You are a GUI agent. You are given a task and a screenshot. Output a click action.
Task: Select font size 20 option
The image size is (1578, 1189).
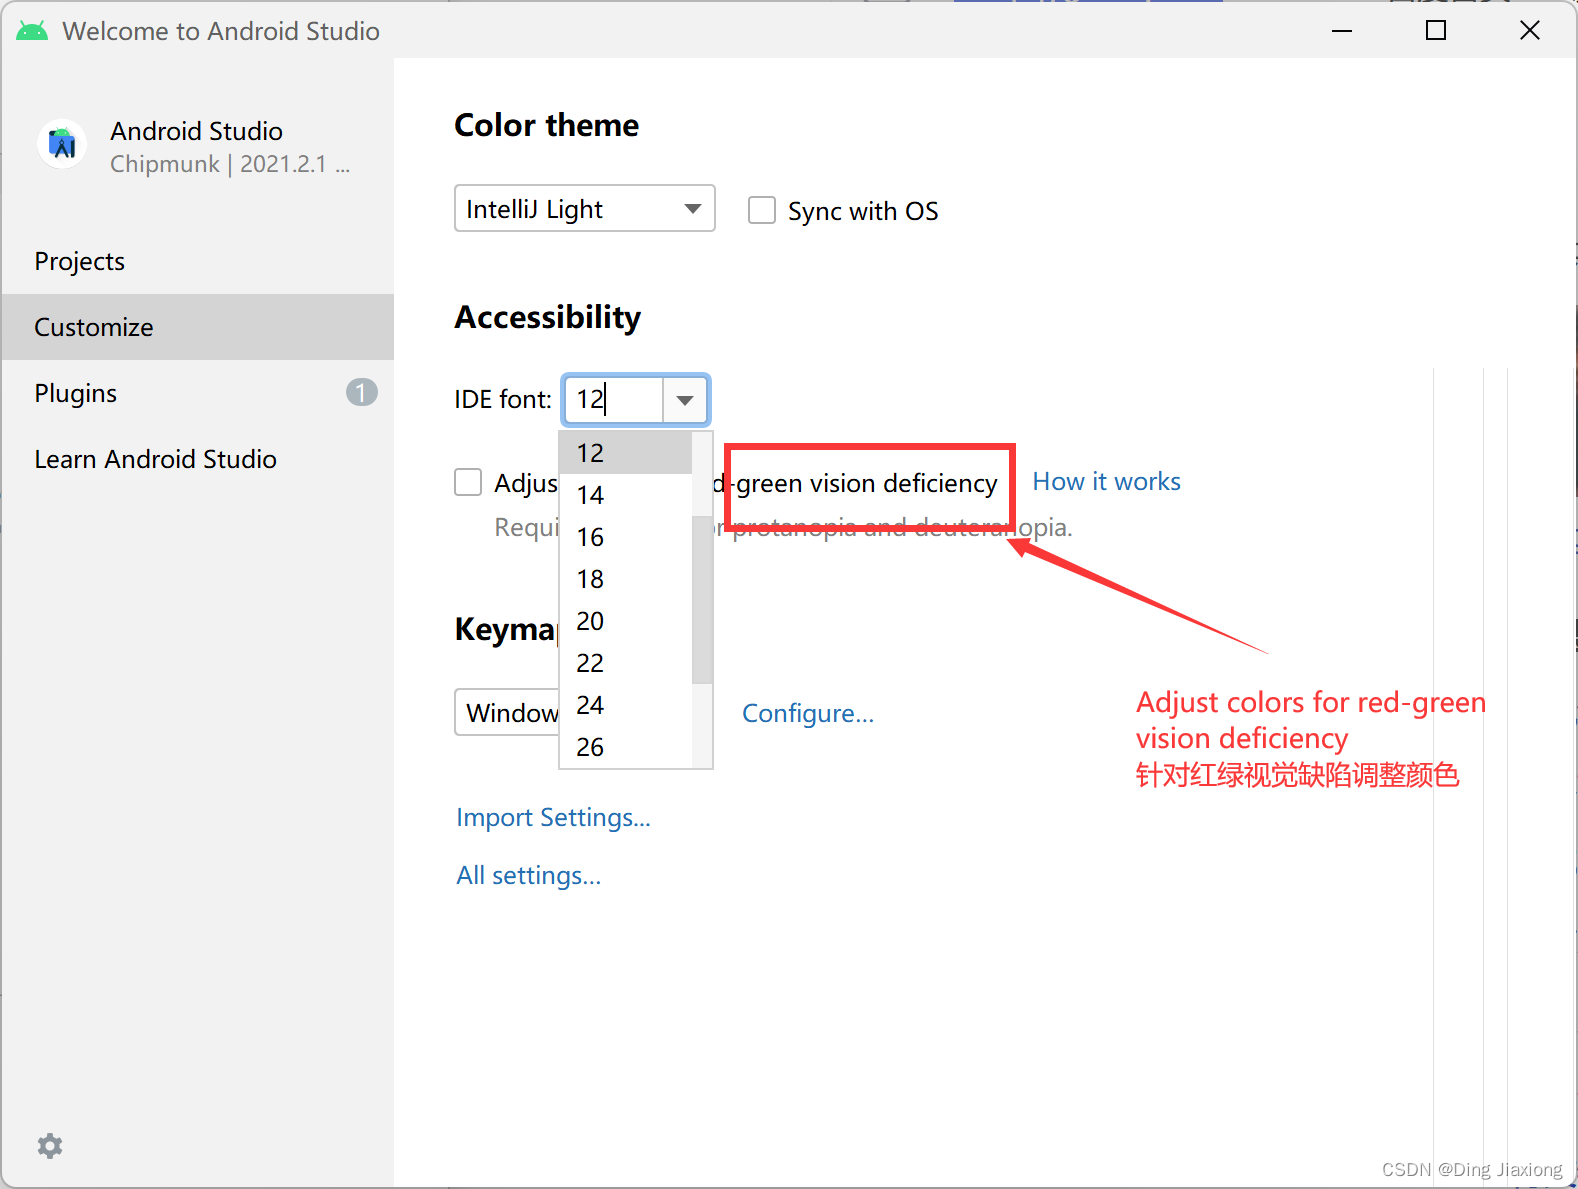pyautogui.click(x=626, y=621)
